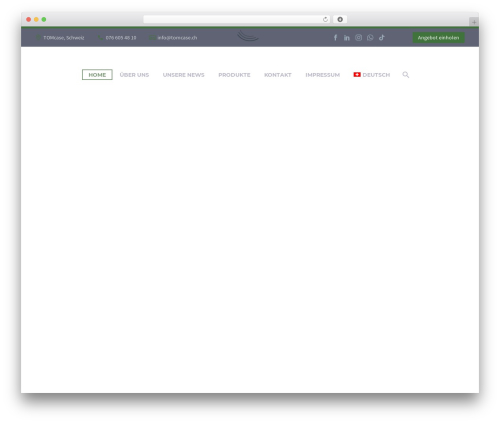Click the phone icon in top bar
Screen dimensions: 500x423
coord(100,38)
